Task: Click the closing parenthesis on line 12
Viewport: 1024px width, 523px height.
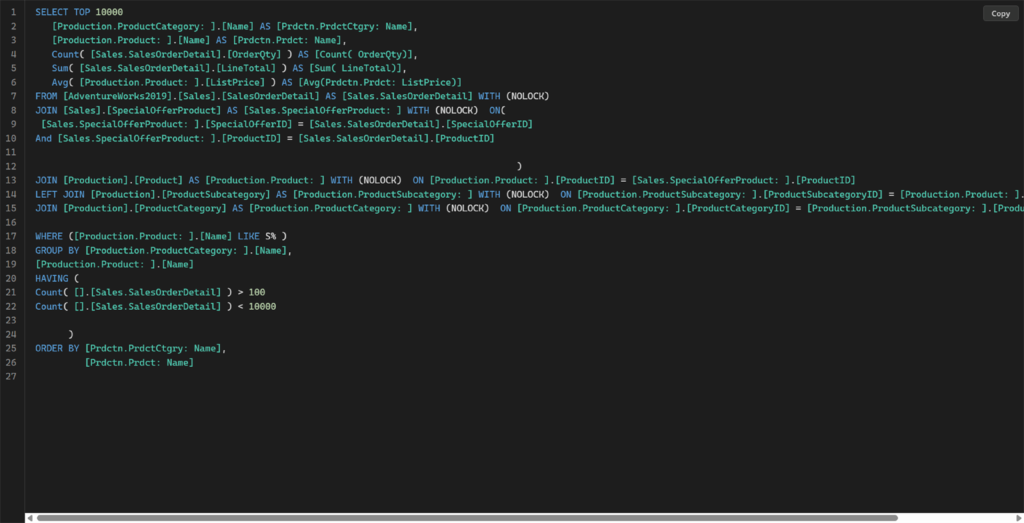Action: 519,166
